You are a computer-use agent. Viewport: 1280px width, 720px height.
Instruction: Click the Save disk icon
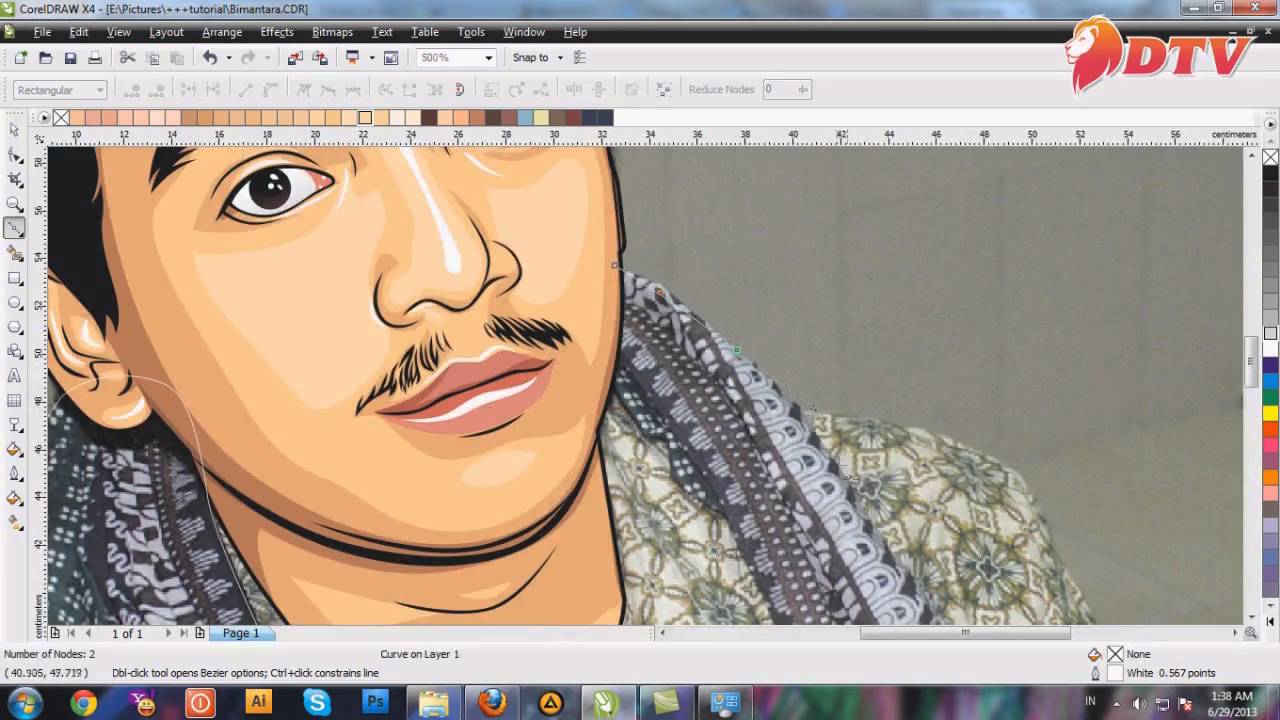[x=70, y=58]
